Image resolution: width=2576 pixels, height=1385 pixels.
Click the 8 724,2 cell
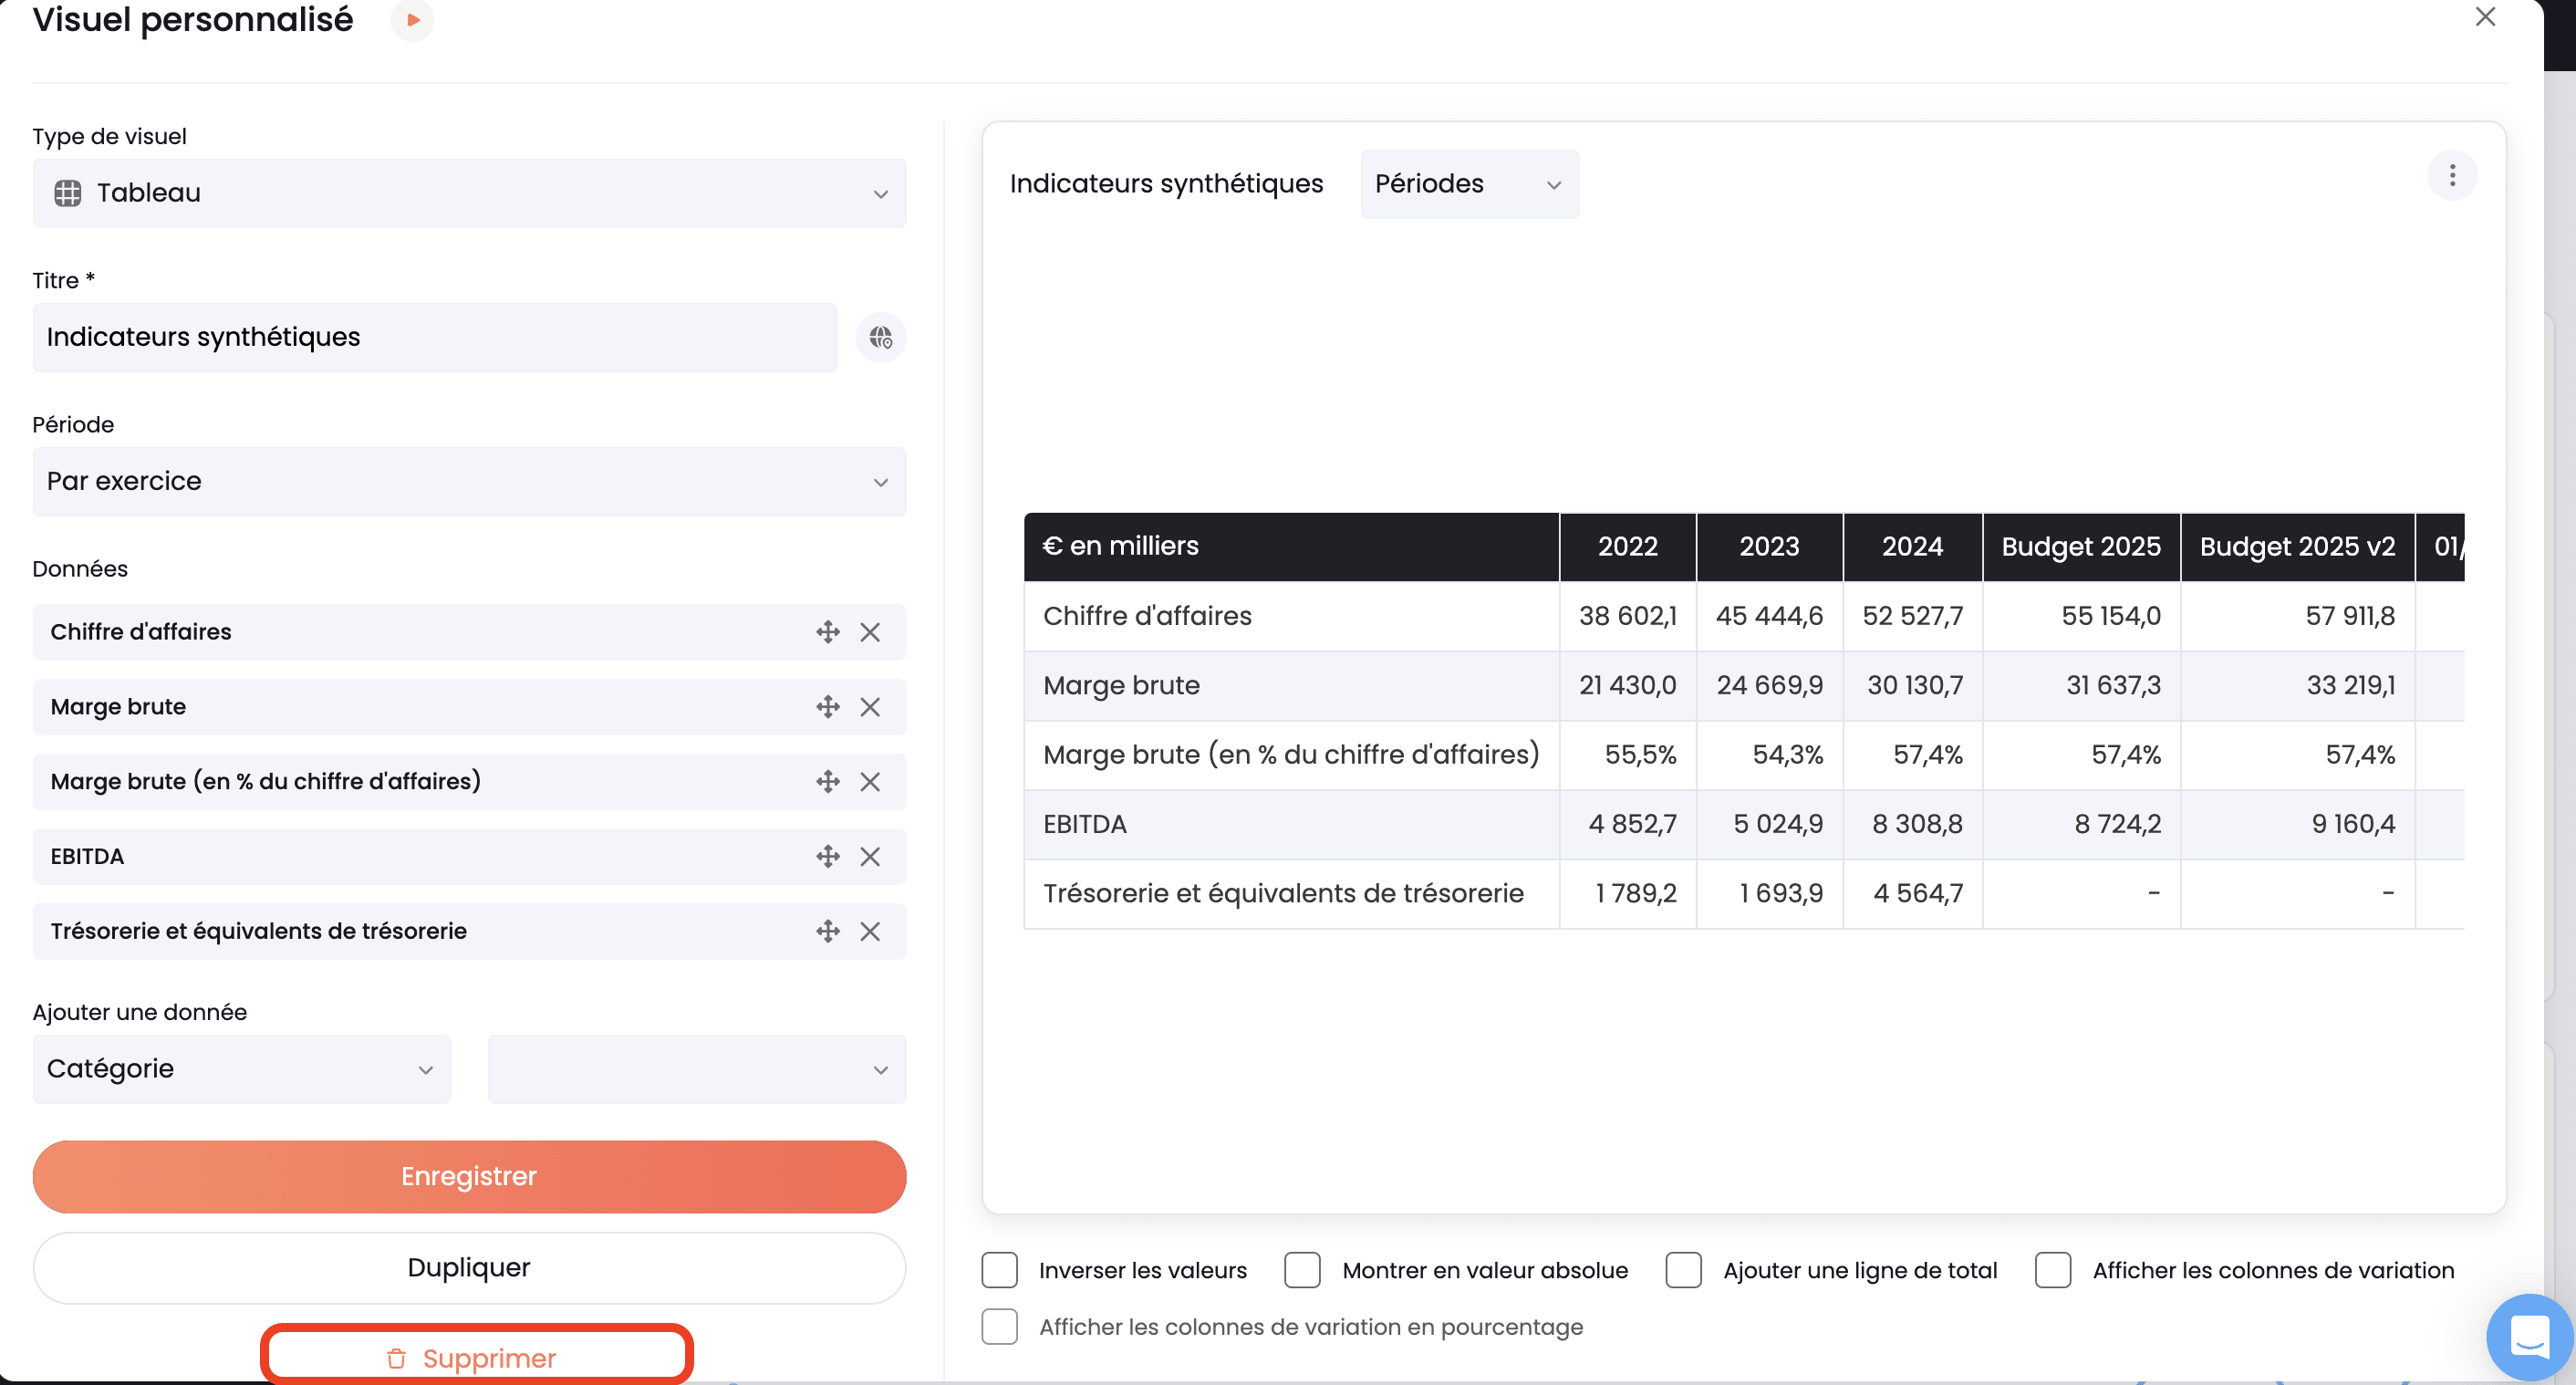coord(2081,824)
